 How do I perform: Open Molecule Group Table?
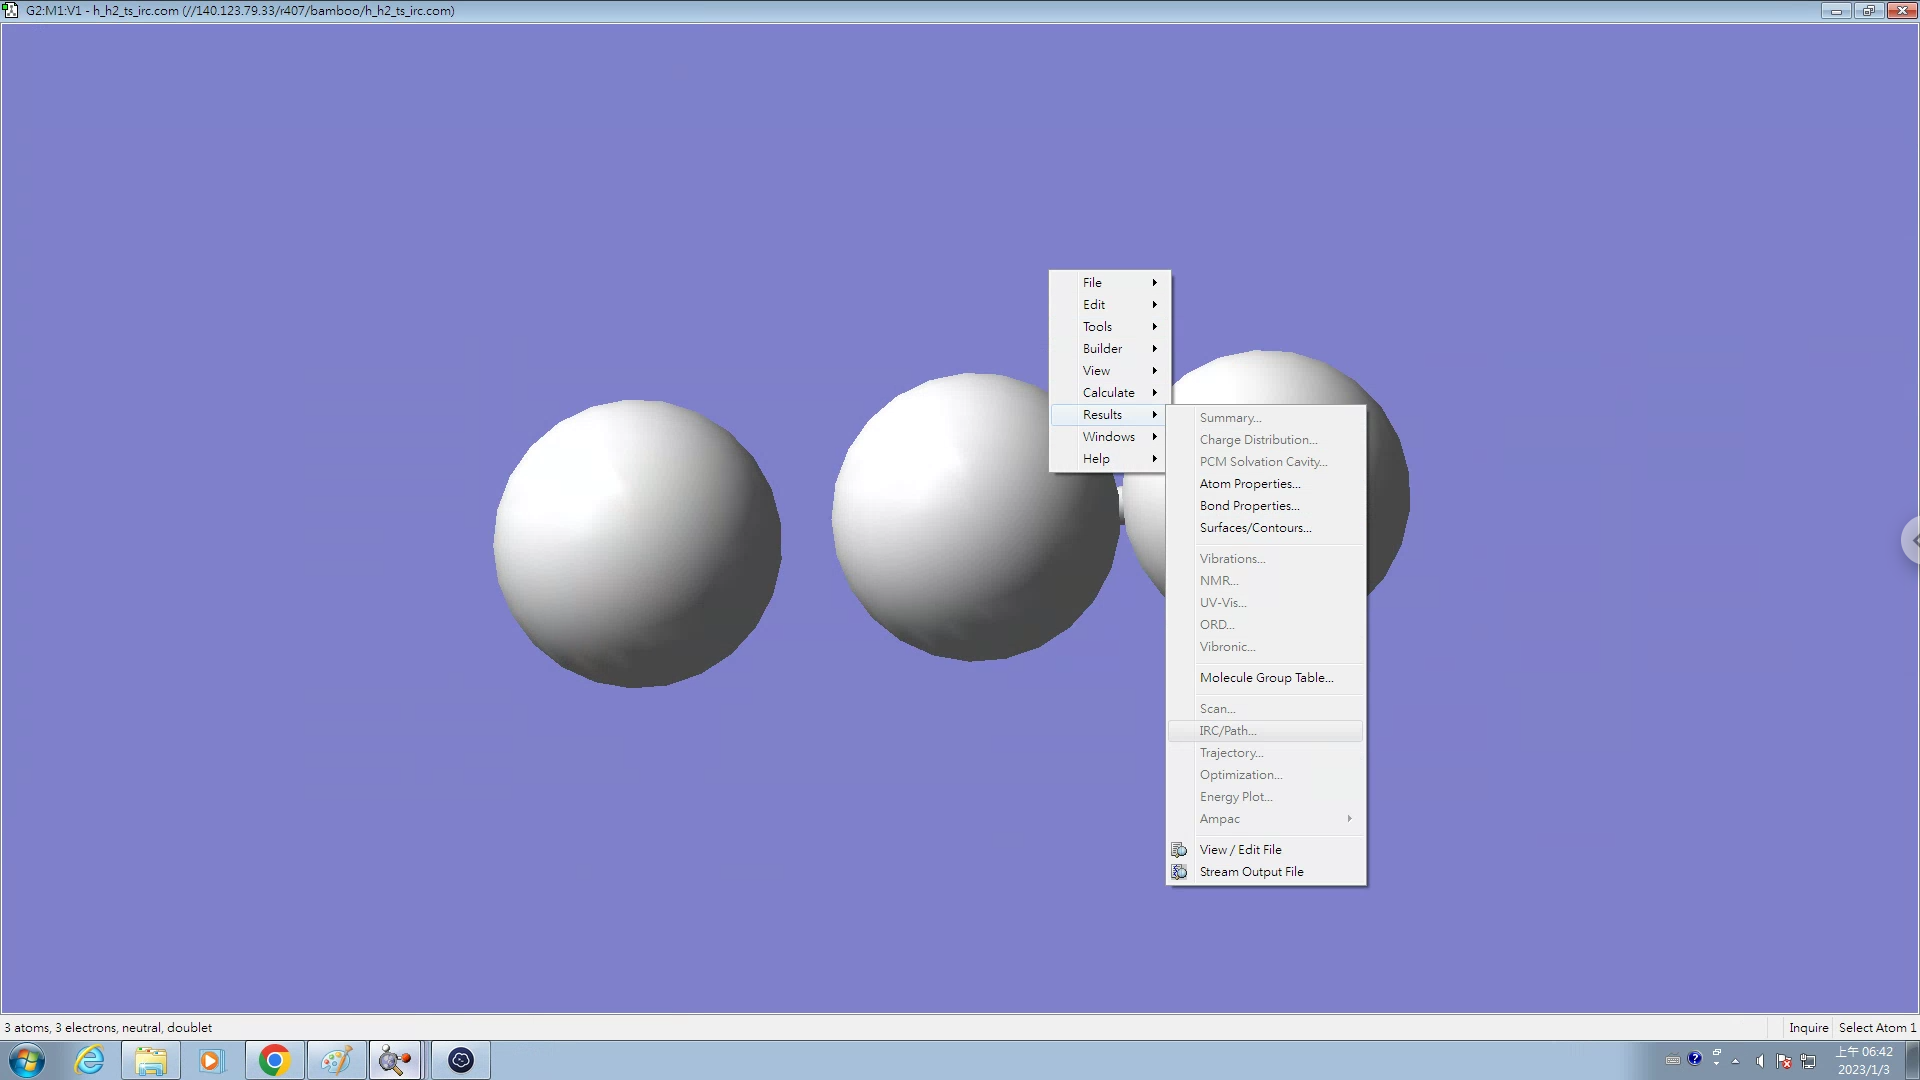pos(1265,678)
